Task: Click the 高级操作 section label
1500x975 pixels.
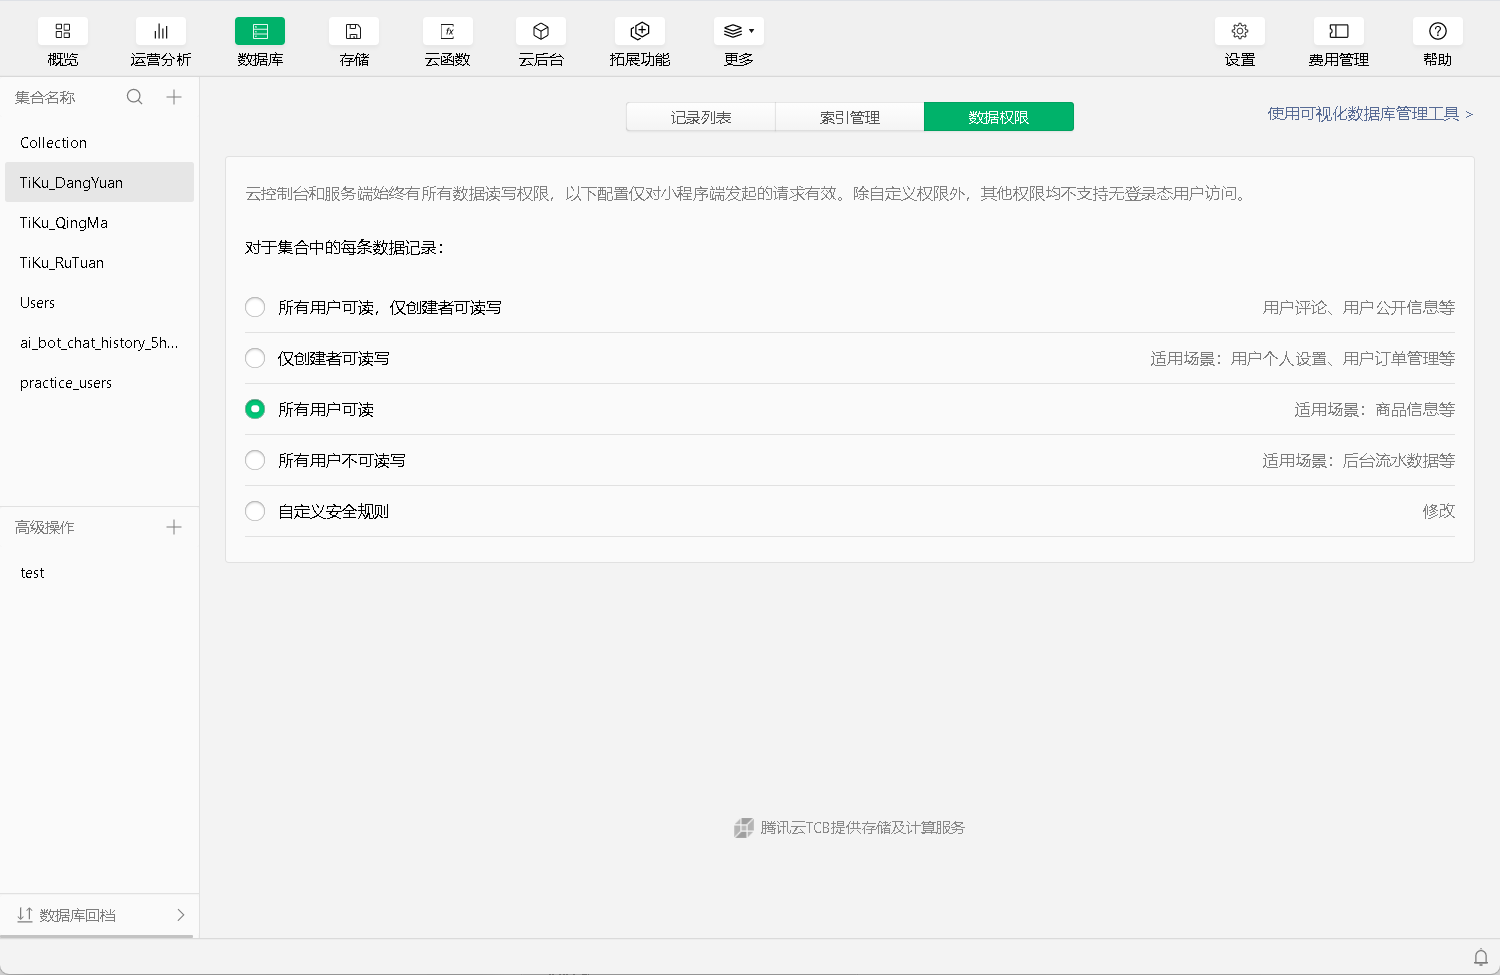Action: [45, 527]
